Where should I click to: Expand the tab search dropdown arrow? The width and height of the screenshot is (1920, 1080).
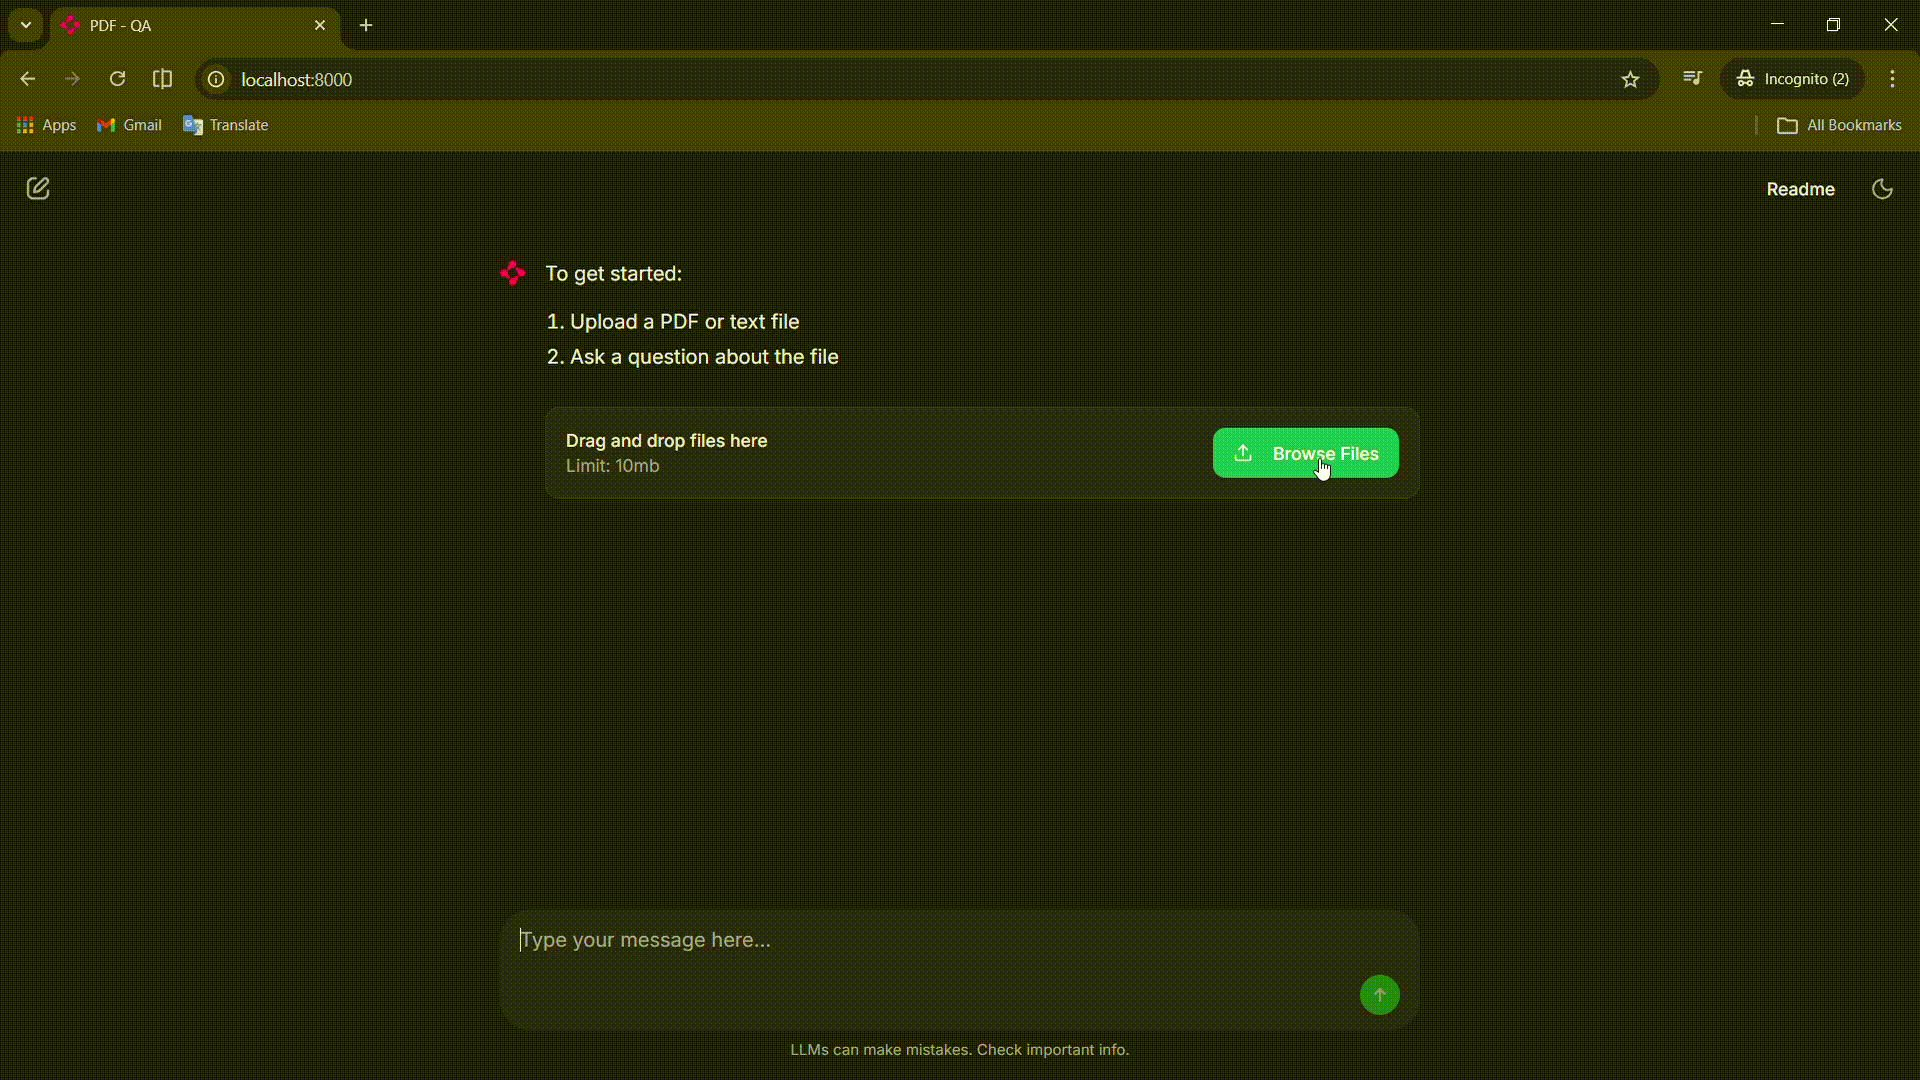point(26,25)
